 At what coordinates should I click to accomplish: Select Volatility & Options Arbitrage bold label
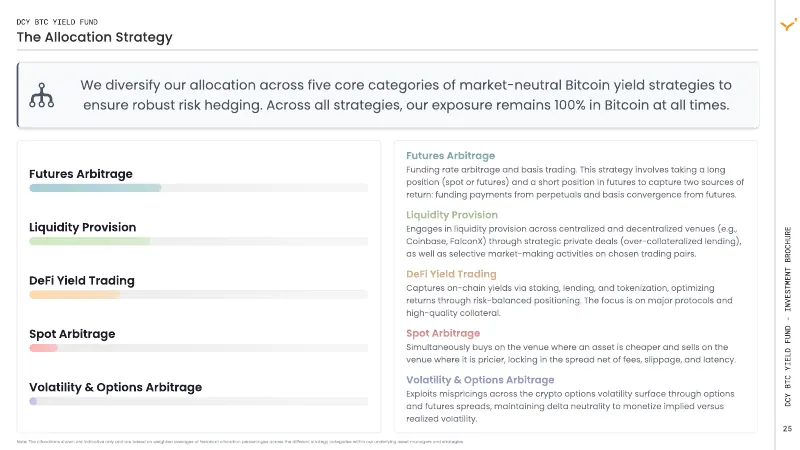115,387
